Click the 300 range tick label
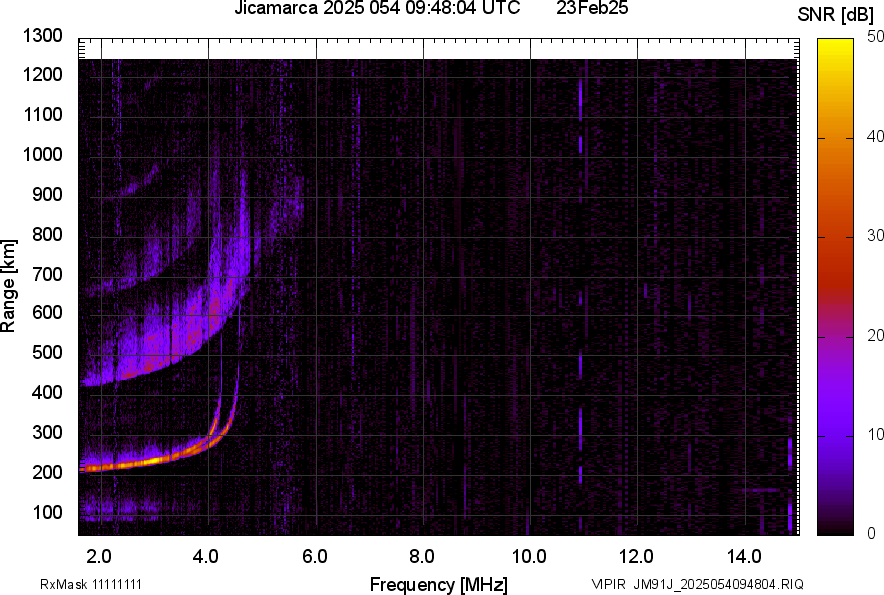The image size is (884, 595). pos(47,432)
